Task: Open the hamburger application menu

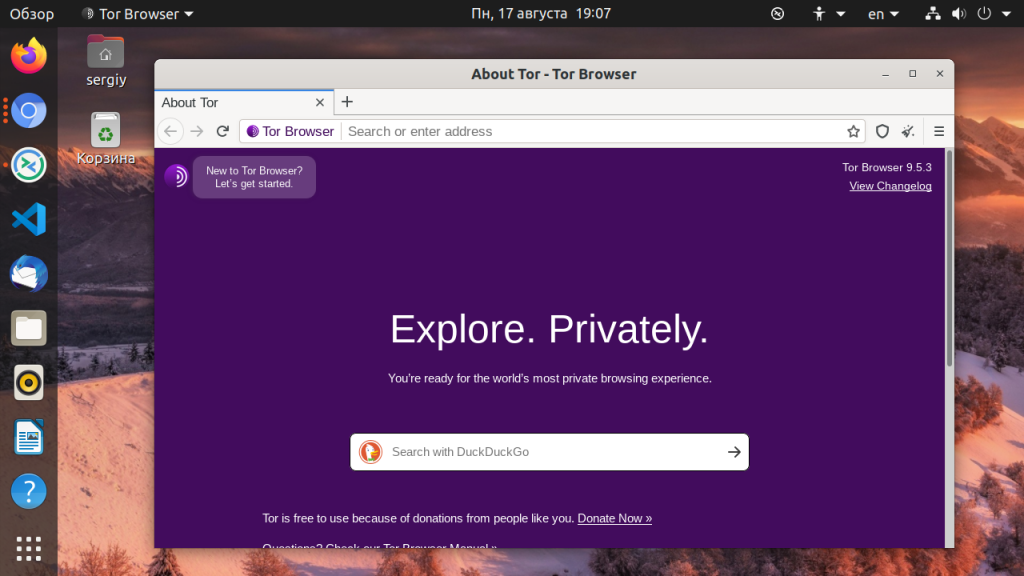Action: tap(939, 131)
